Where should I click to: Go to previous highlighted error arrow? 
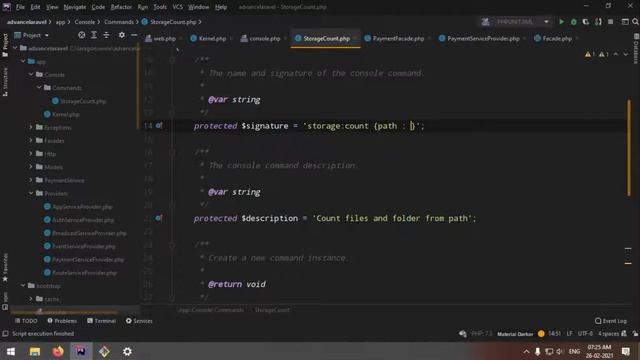click(616, 54)
